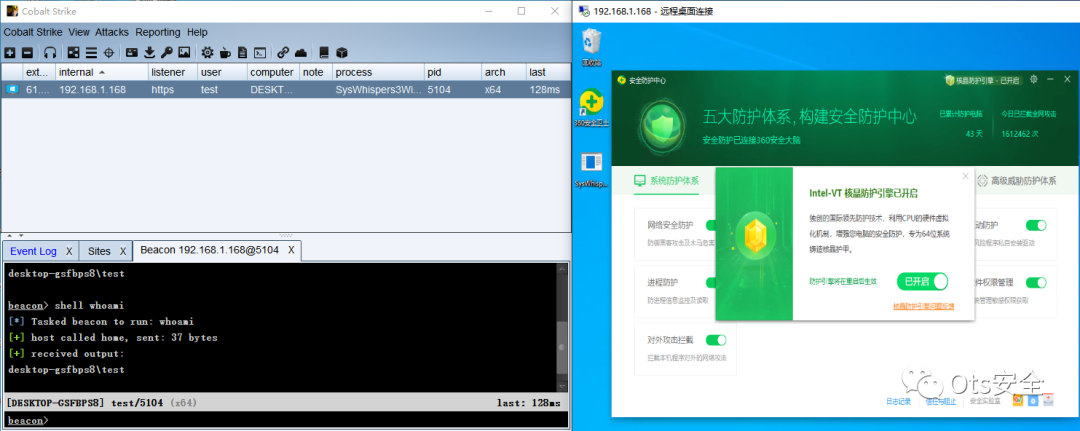The width and height of the screenshot is (1080, 431).
Task: Switch to 高级威胁防护体系 tab
Action: coord(1016,181)
